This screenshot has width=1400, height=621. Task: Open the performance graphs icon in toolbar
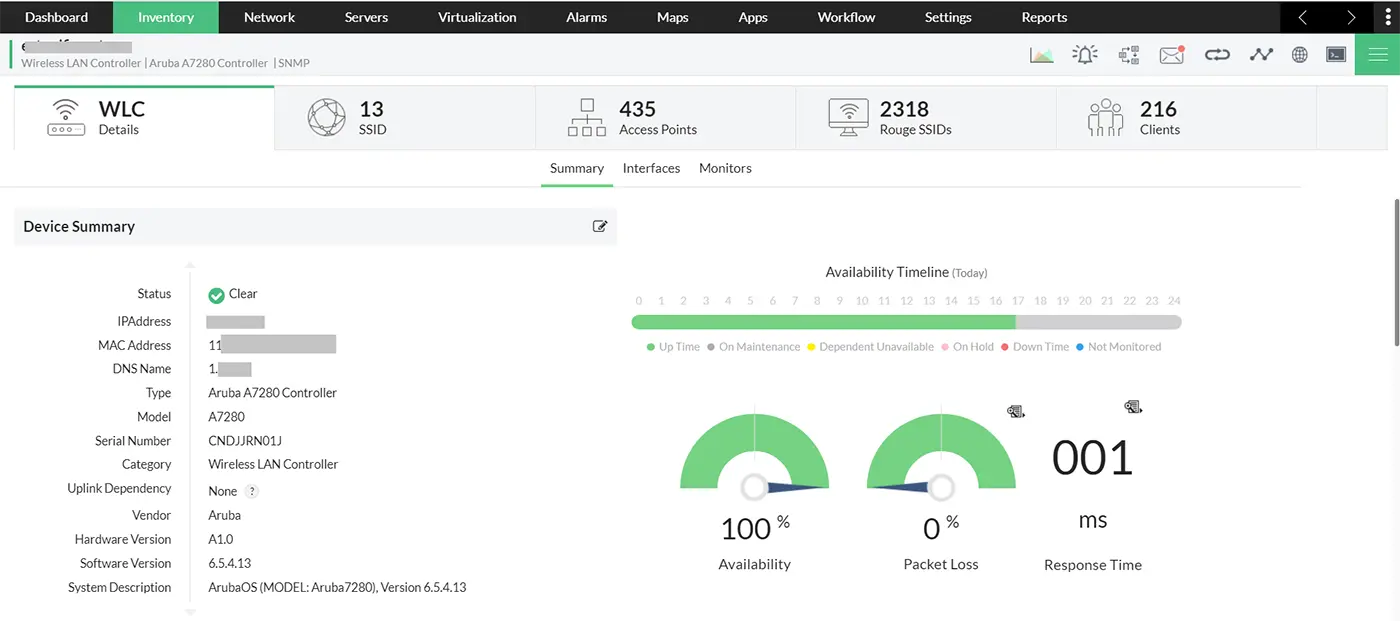point(1041,55)
